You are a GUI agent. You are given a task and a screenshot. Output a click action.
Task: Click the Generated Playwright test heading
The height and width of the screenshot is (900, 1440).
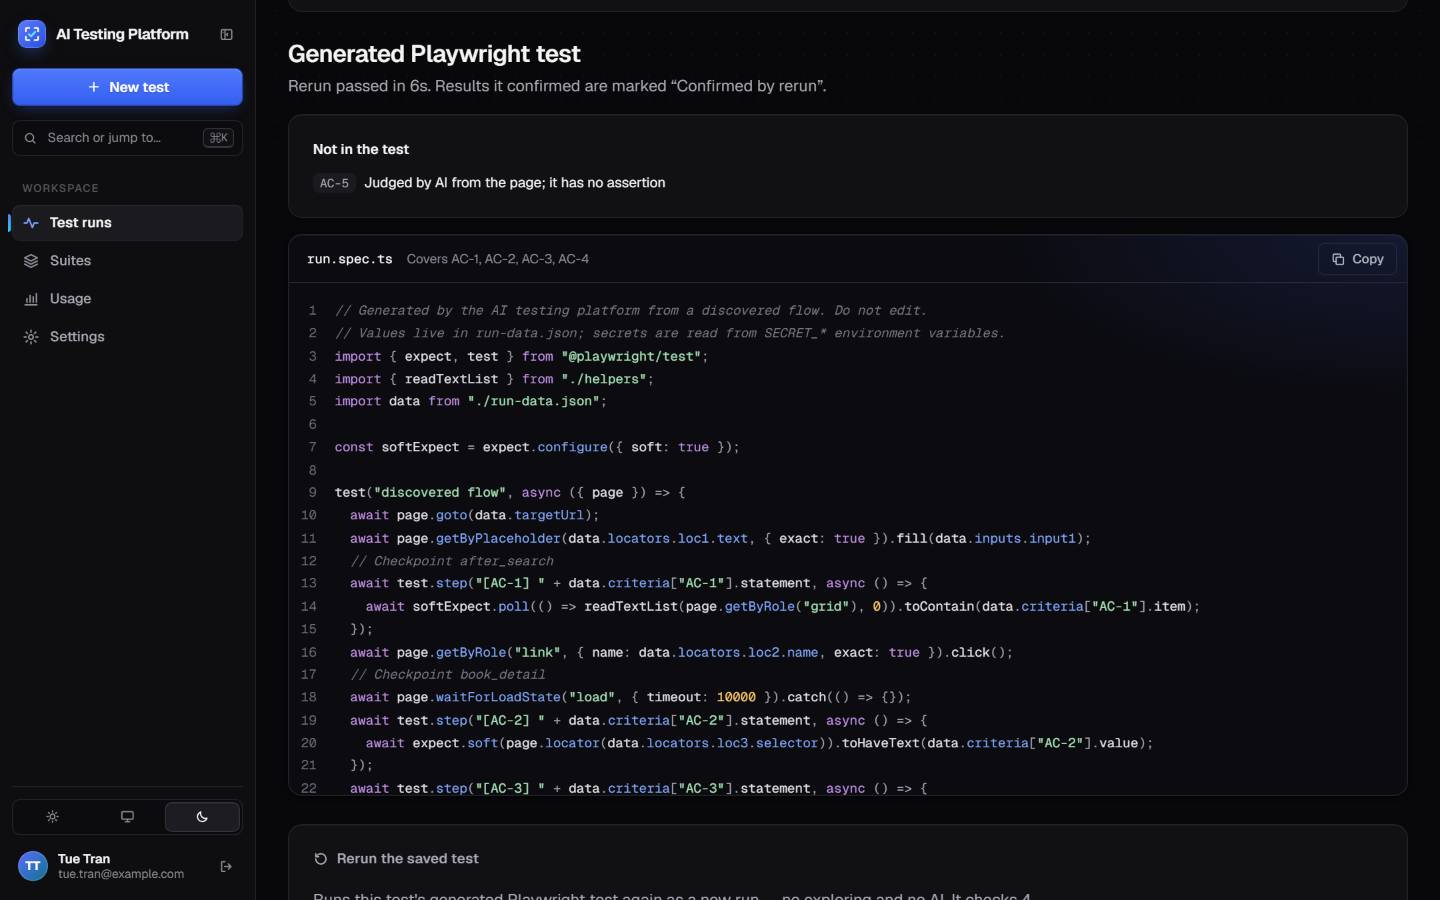point(434,54)
